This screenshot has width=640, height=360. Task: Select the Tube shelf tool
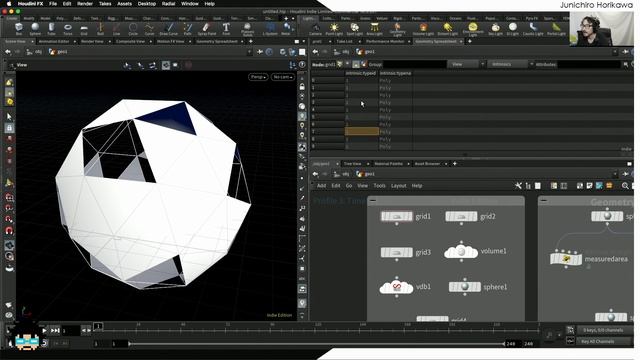[x=51, y=28]
